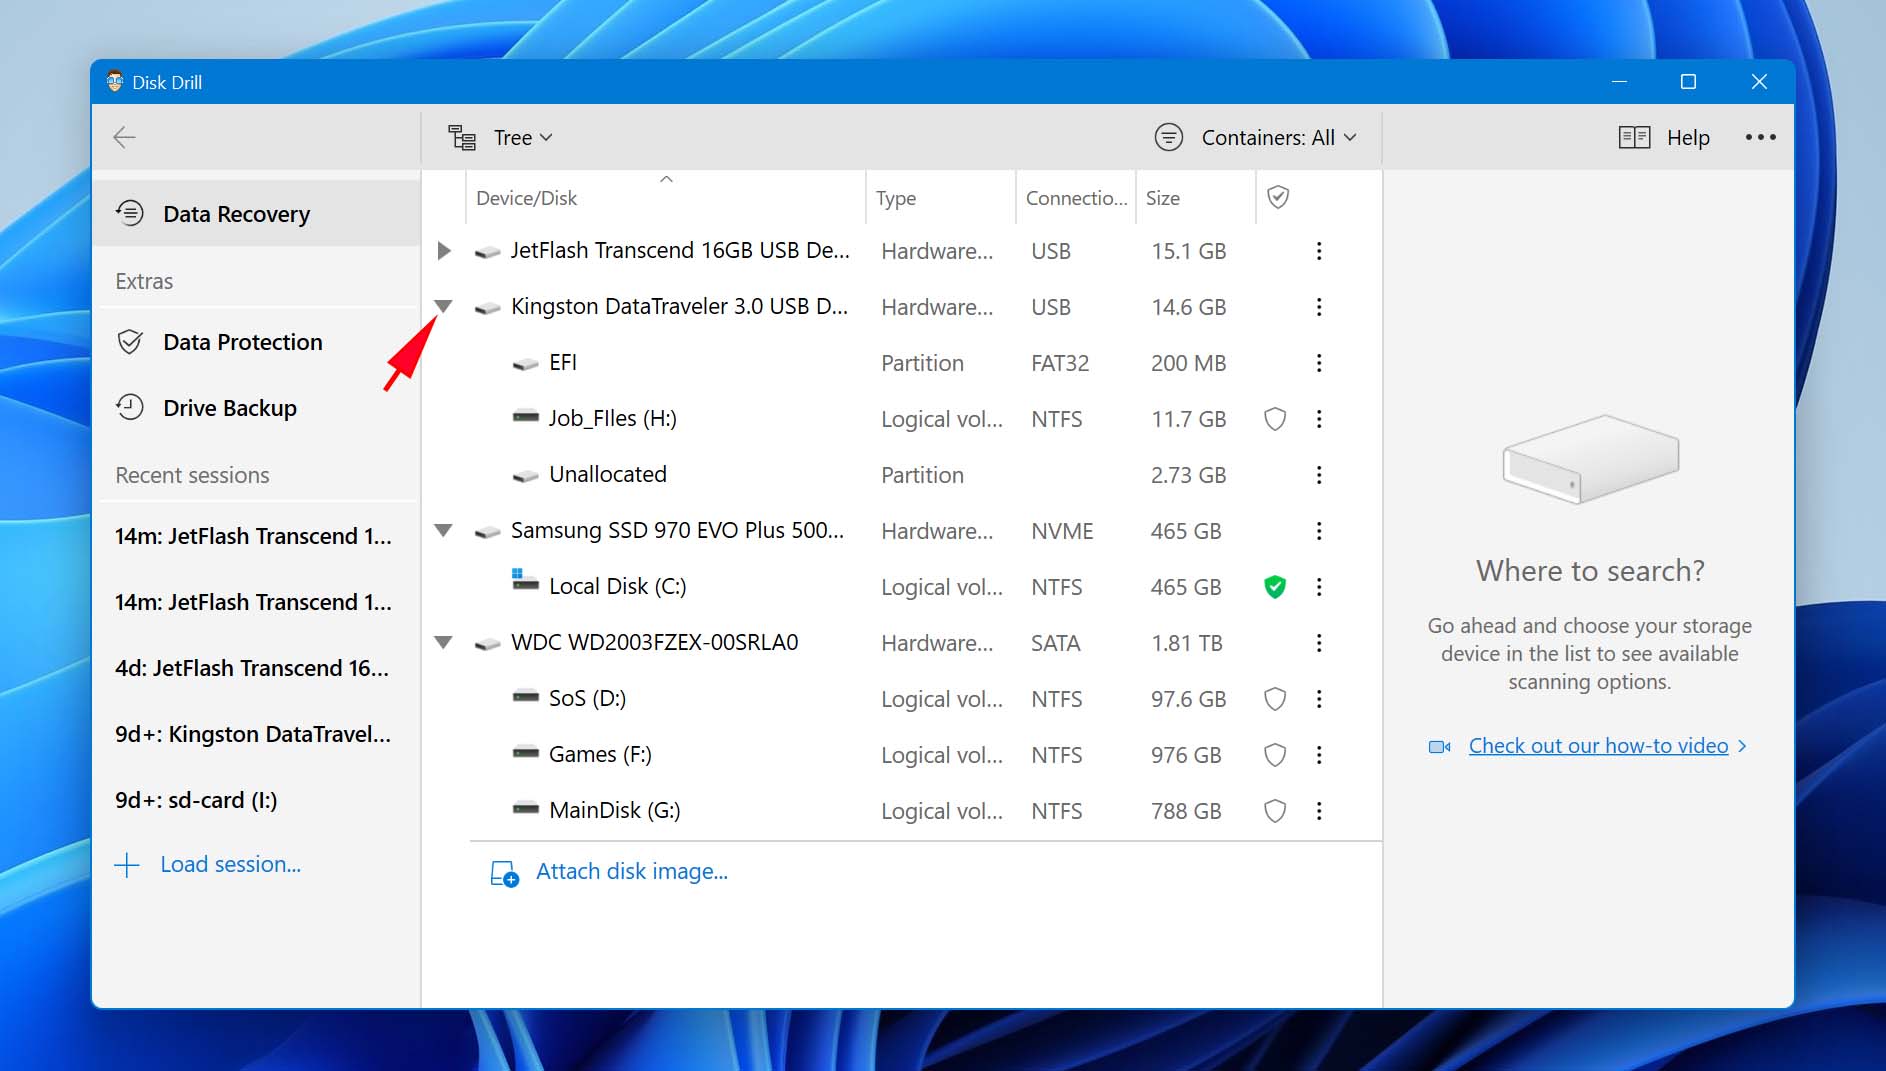Select Samsung SSD 970 EVO Plus row
The image size is (1886, 1071).
pos(902,531)
